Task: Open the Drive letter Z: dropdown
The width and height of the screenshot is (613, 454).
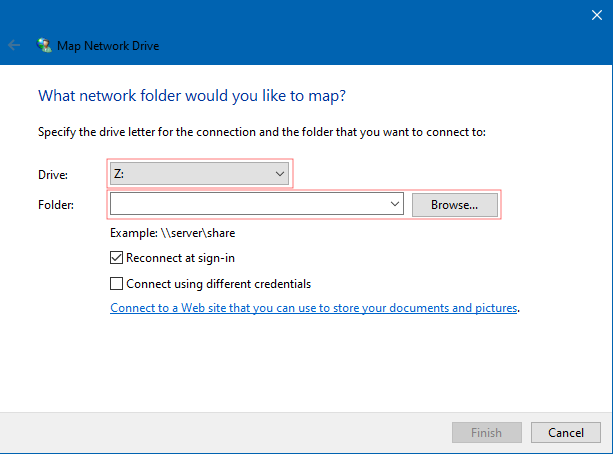Action: tap(198, 174)
